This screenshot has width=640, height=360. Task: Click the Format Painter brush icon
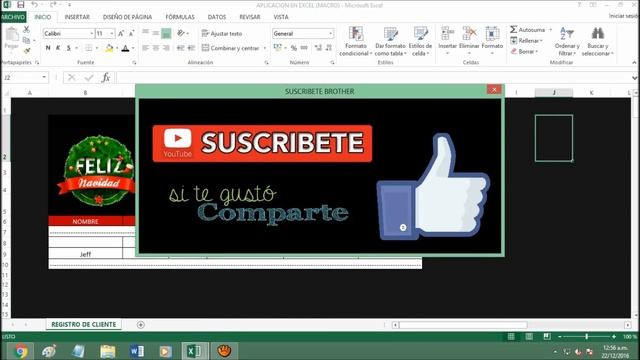tap(27, 51)
